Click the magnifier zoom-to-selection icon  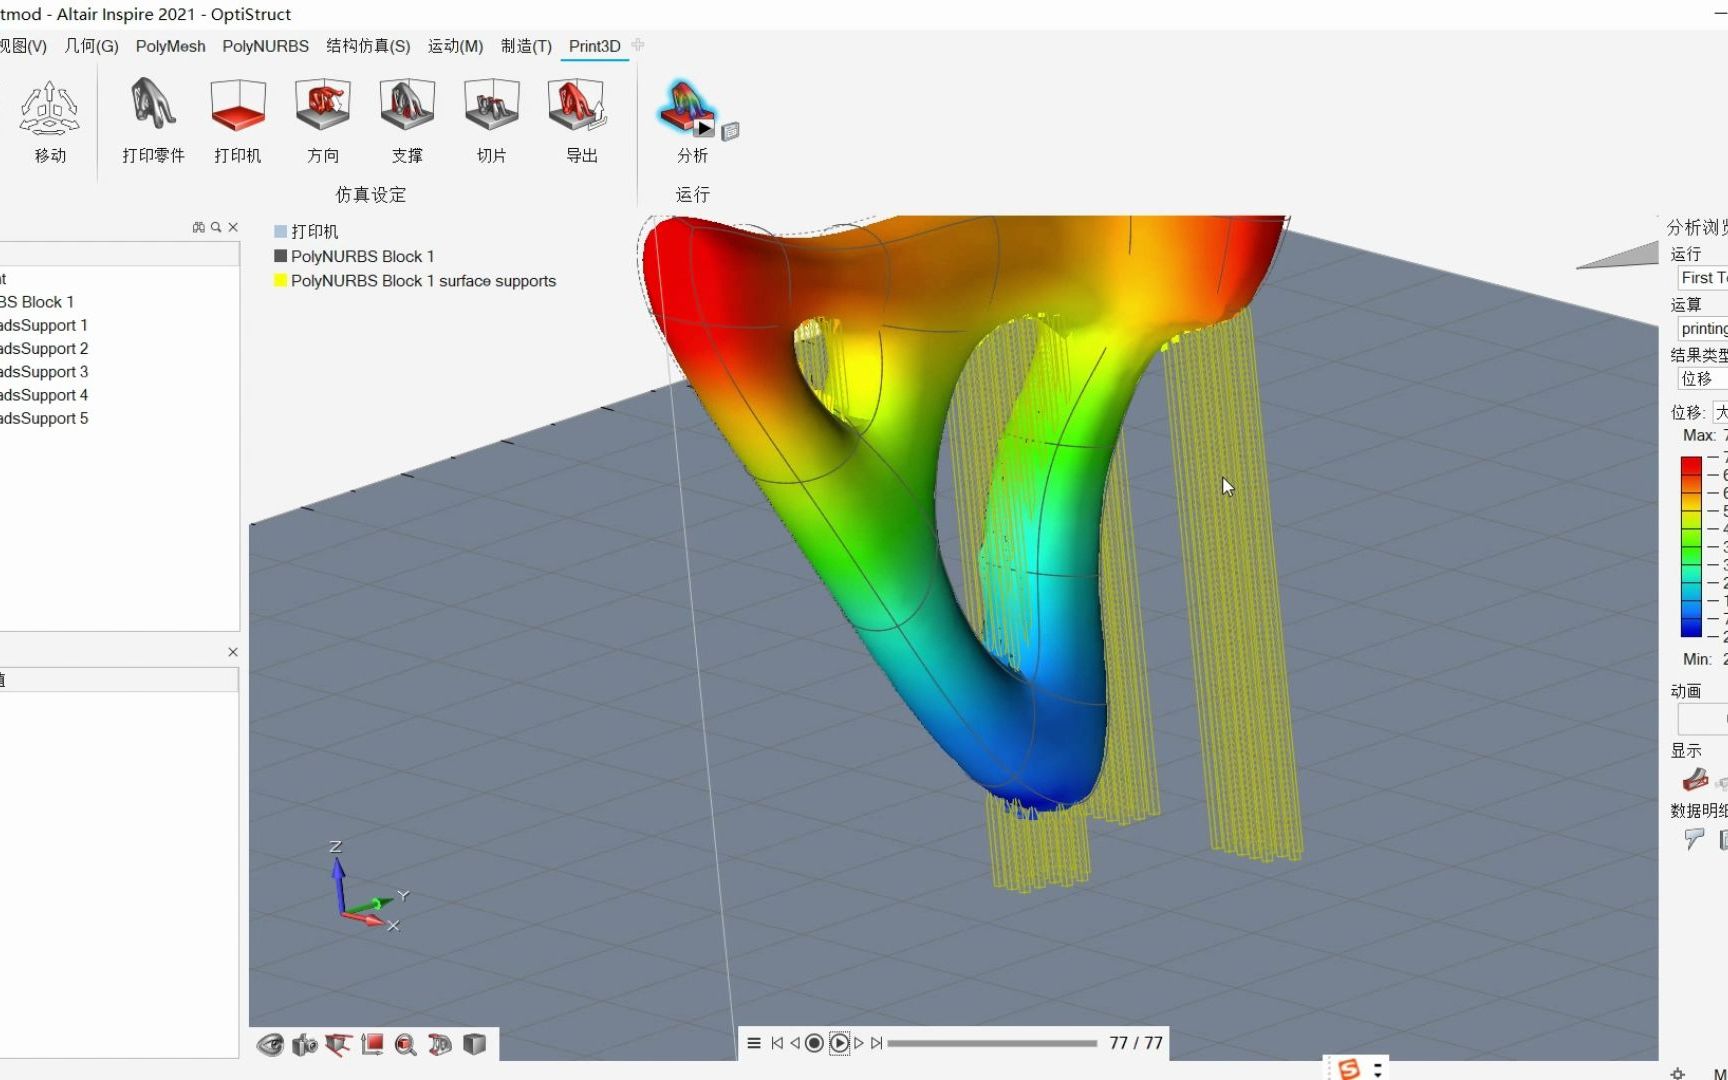(x=405, y=1045)
